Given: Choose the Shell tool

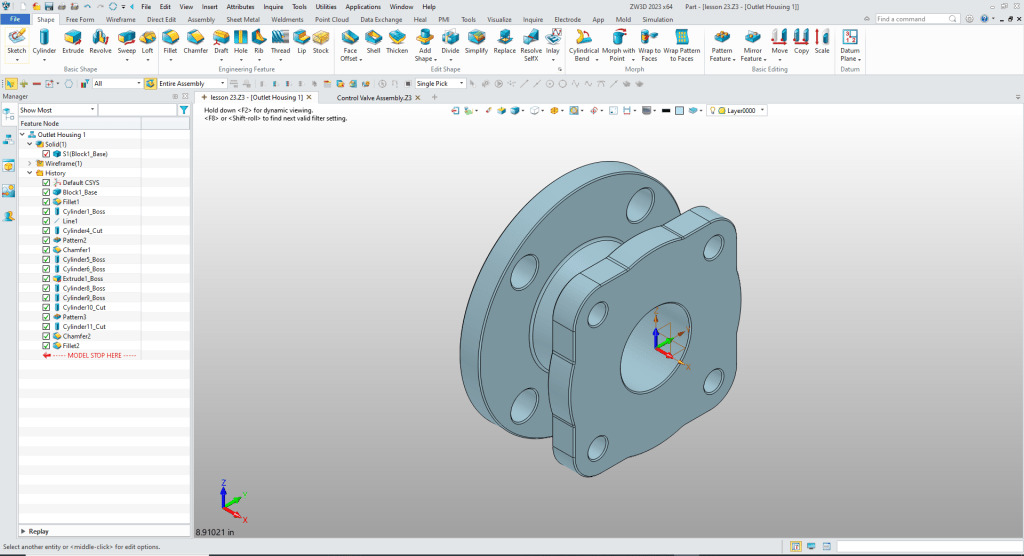Looking at the screenshot, I should tap(373, 38).
